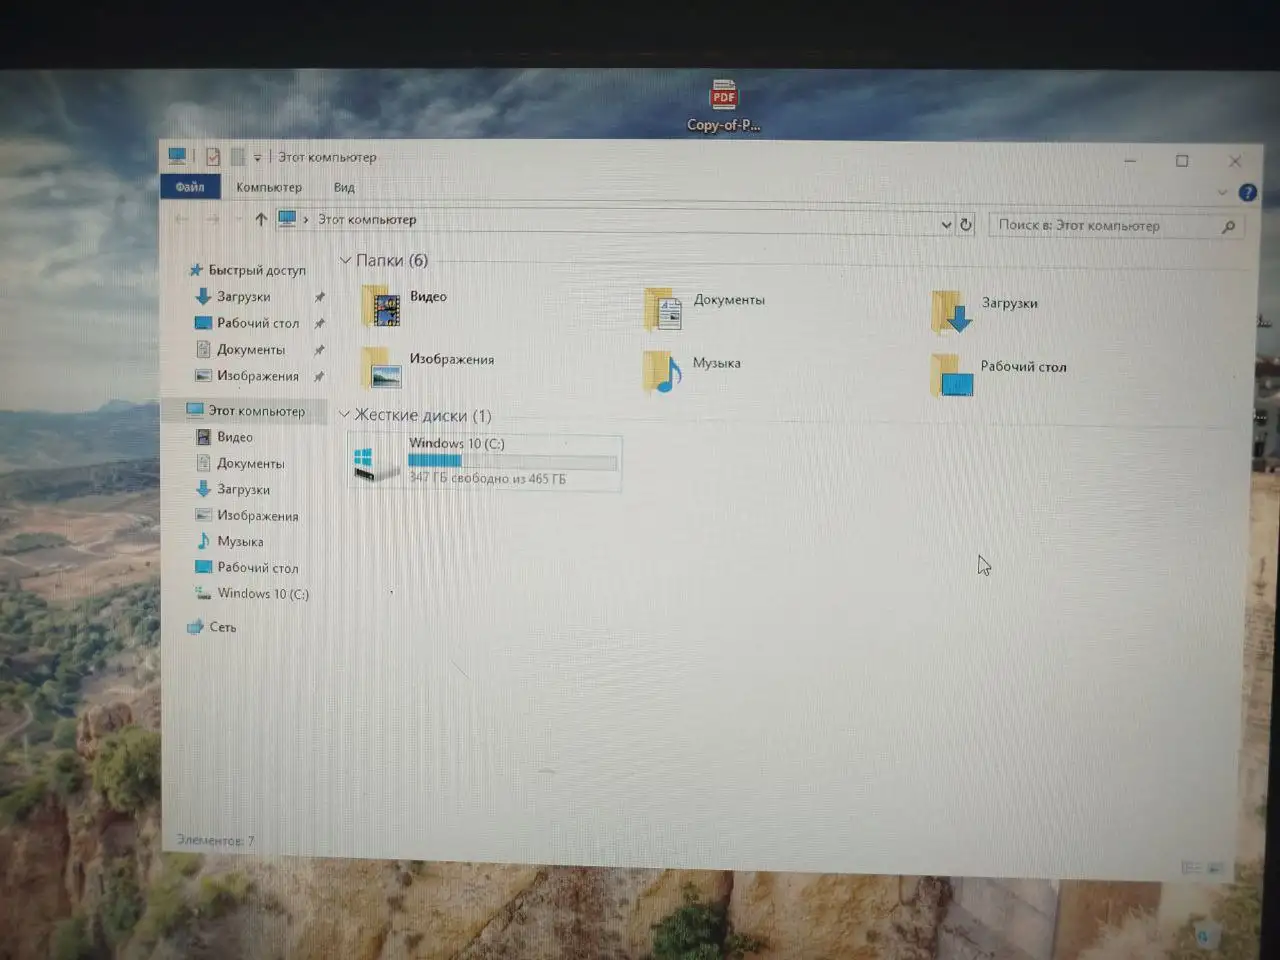This screenshot has height=960, width=1280.
Task: Select the Рабочий стол folder in main pane
Action: coord(951,376)
